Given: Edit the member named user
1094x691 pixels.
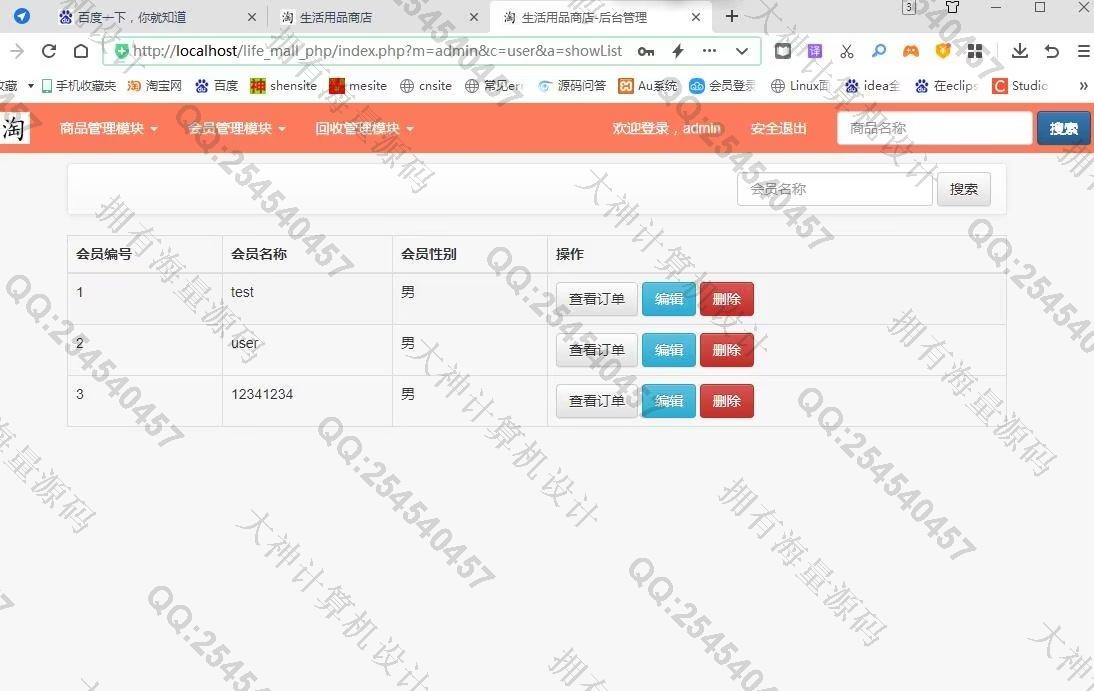Looking at the screenshot, I should coord(668,350).
